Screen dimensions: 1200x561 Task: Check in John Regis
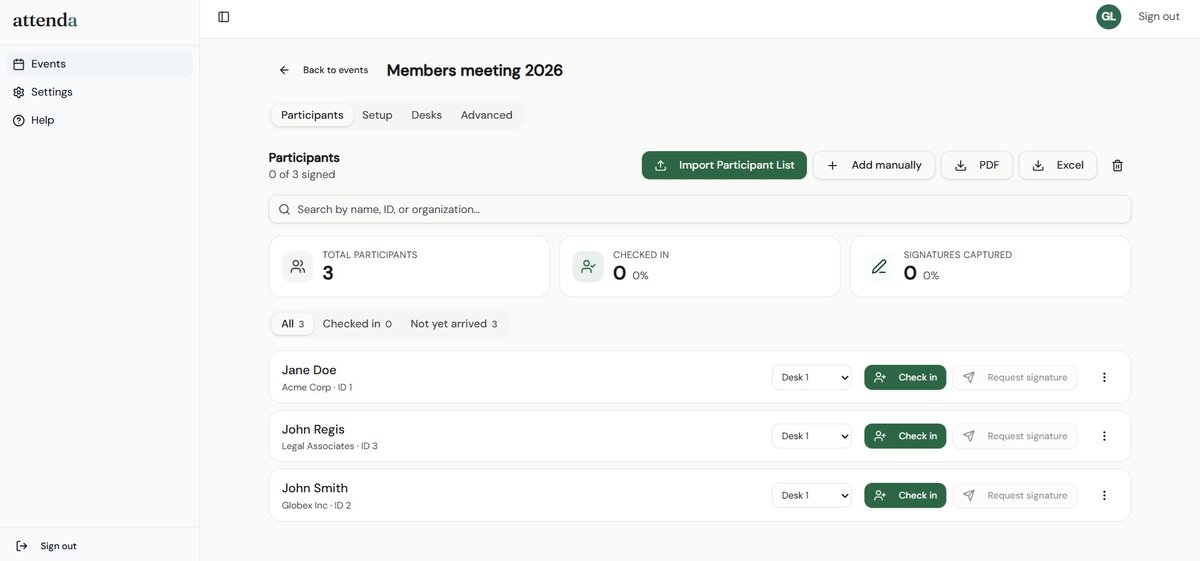click(905, 436)
